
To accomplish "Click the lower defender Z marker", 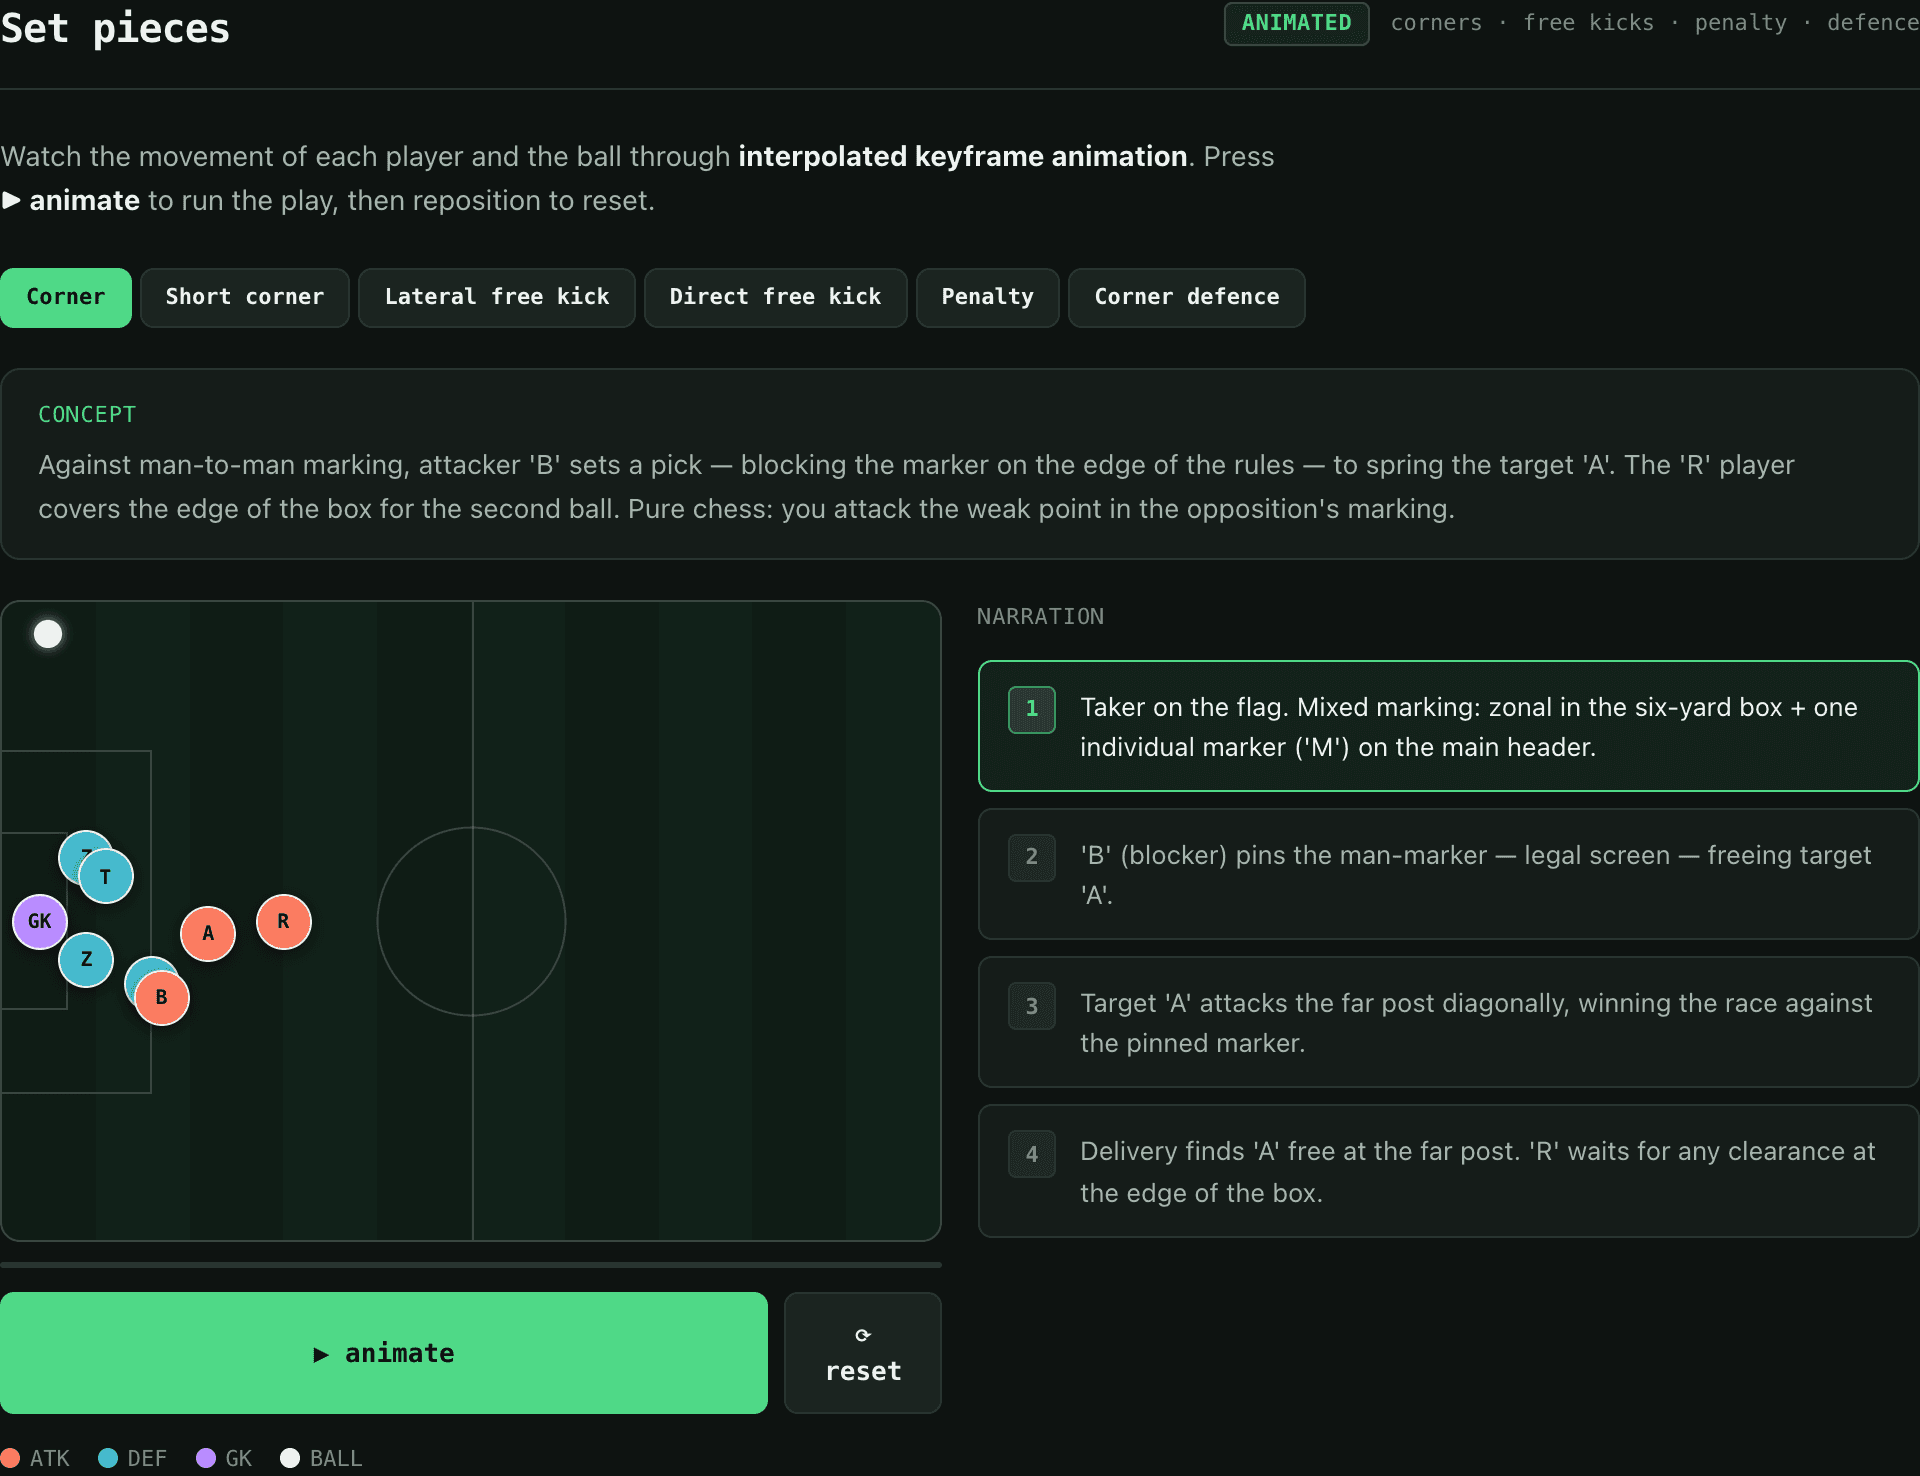I will pyautogui.click(x=86, y=959).
